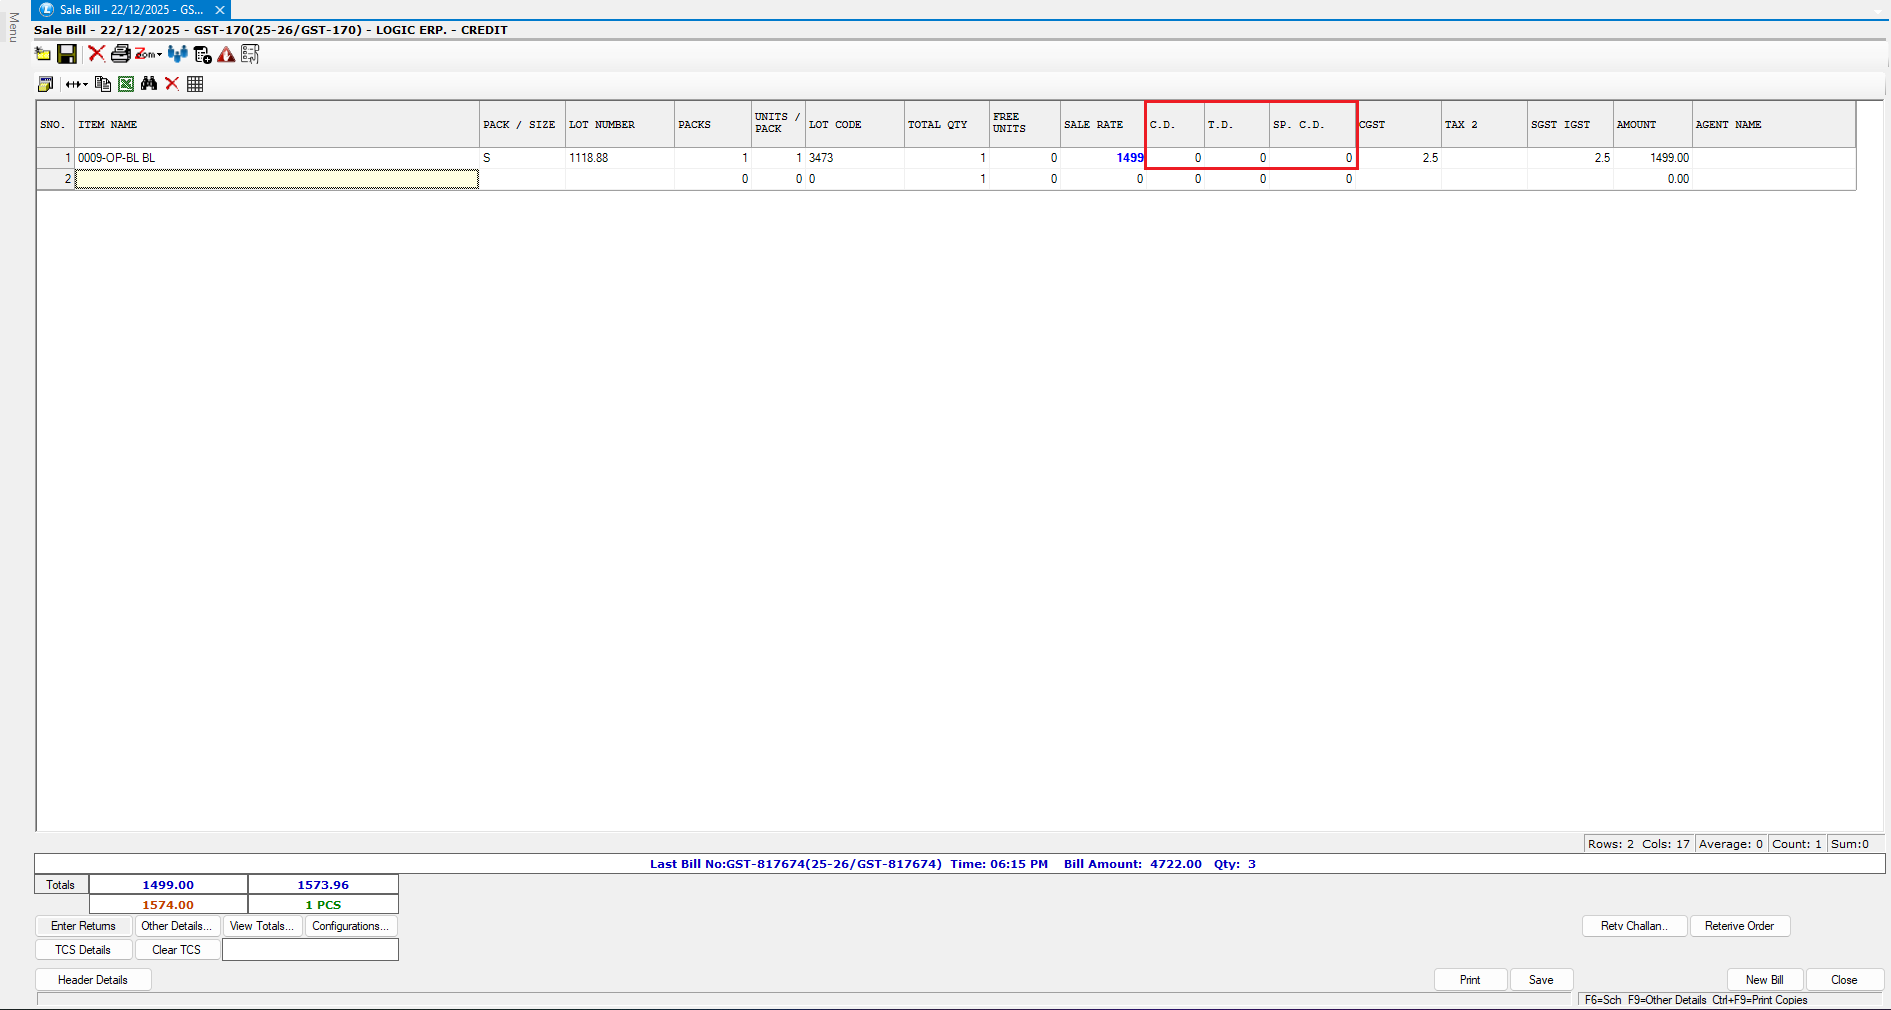Click the copy documents icon
Viewport: 1891px width, 1010px height.
click(102, 84)
